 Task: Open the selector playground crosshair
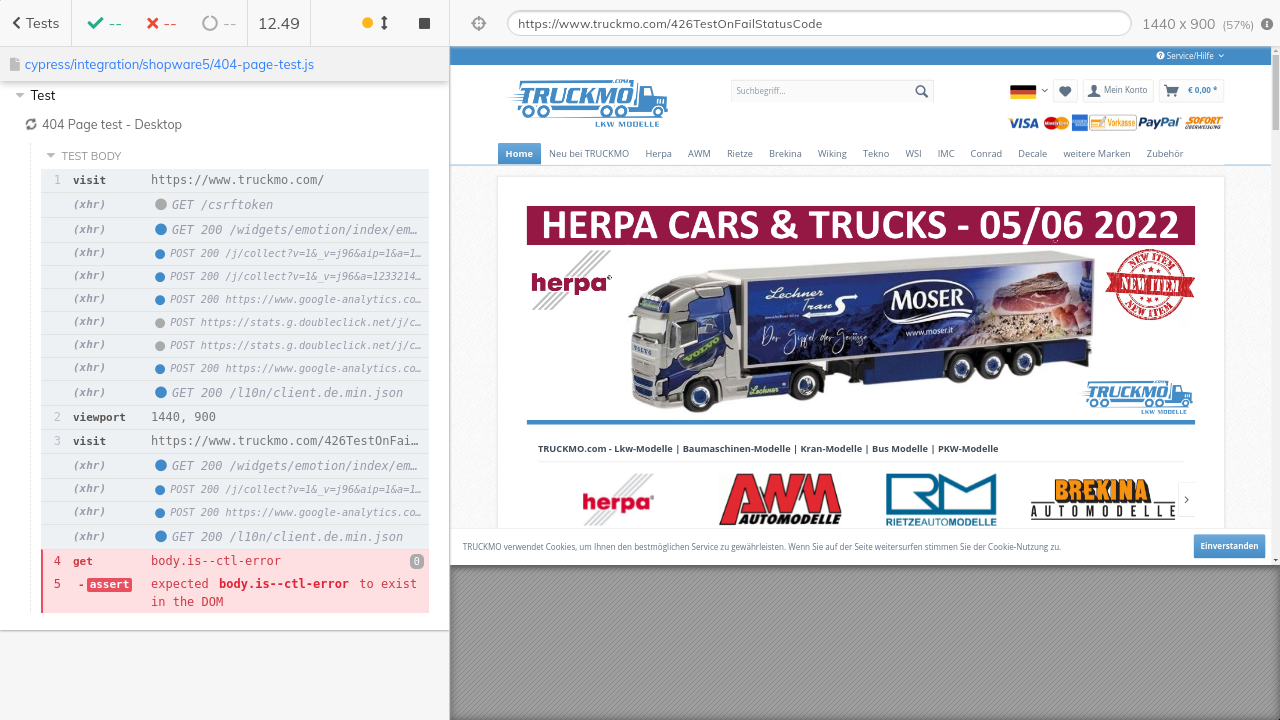pos(478,23)
